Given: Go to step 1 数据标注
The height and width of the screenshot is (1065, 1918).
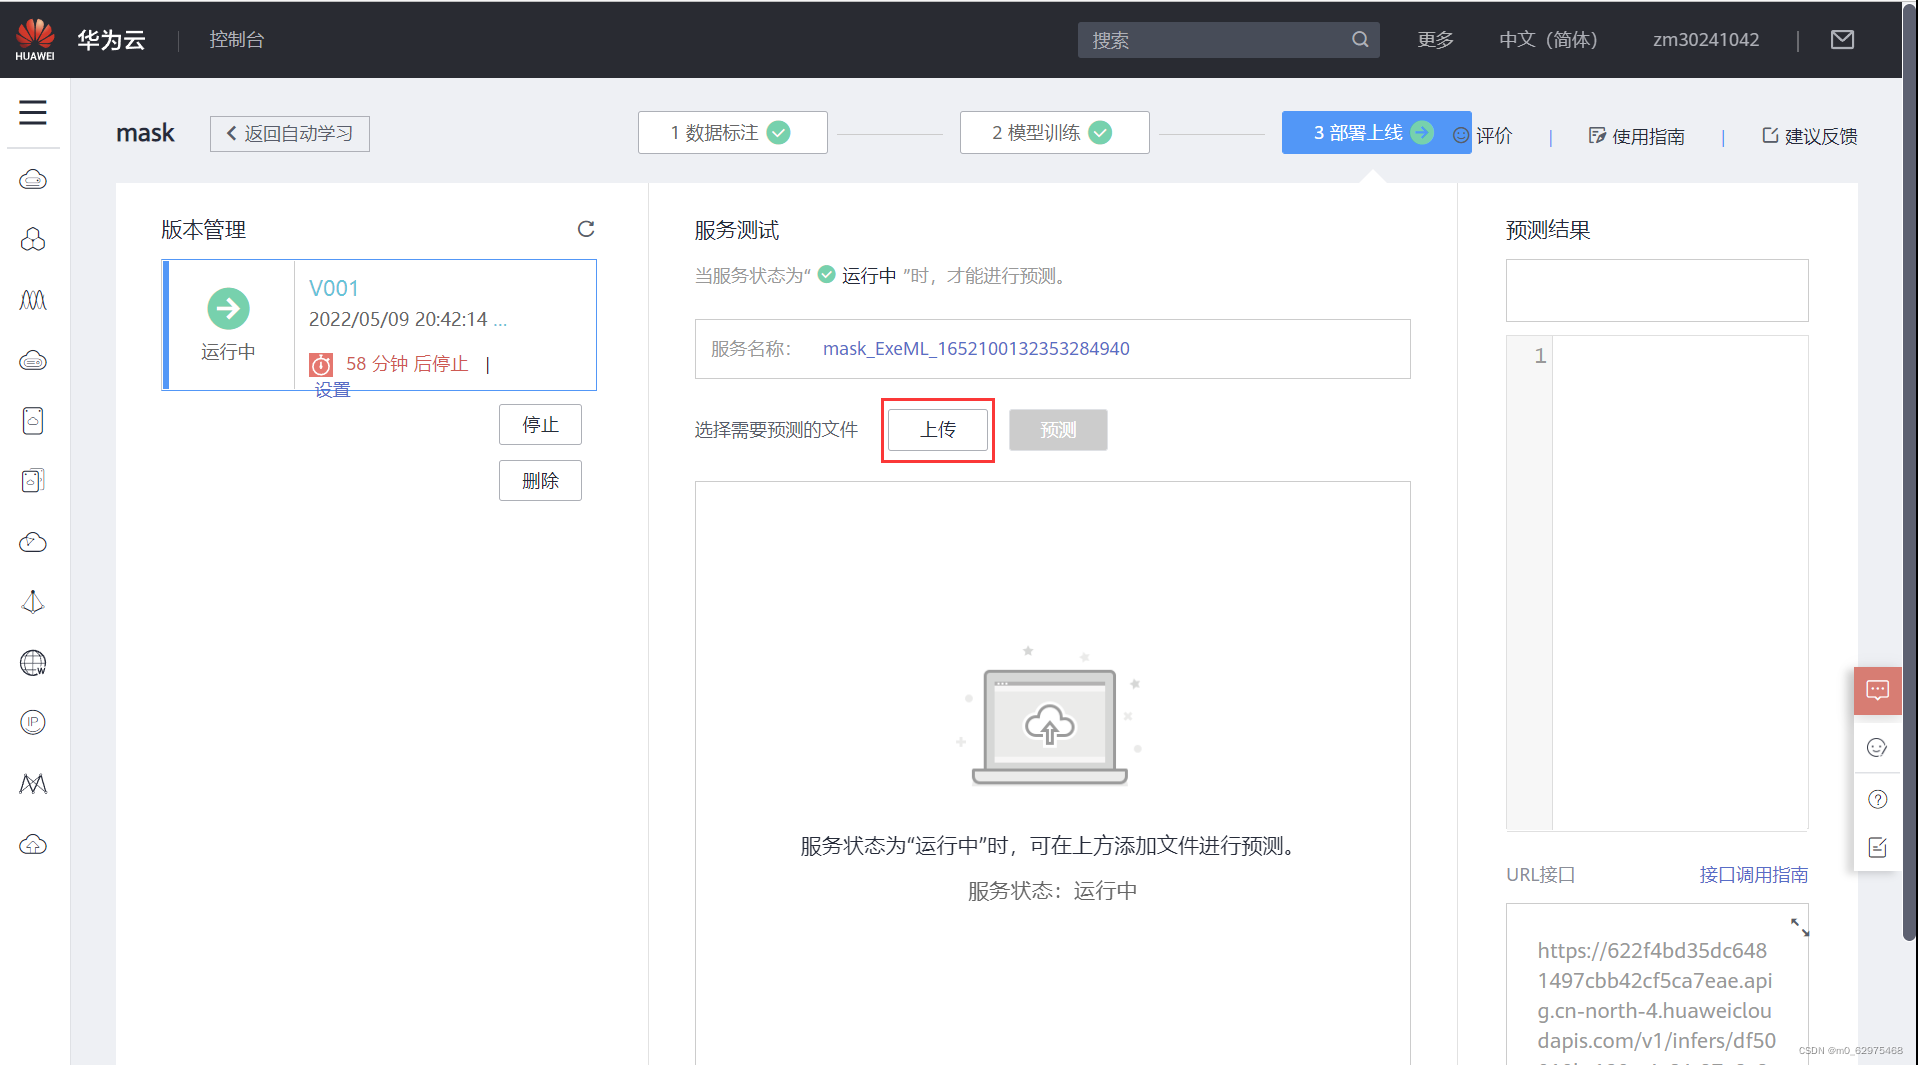Looking at the screenshot, I should coord(732,132).
